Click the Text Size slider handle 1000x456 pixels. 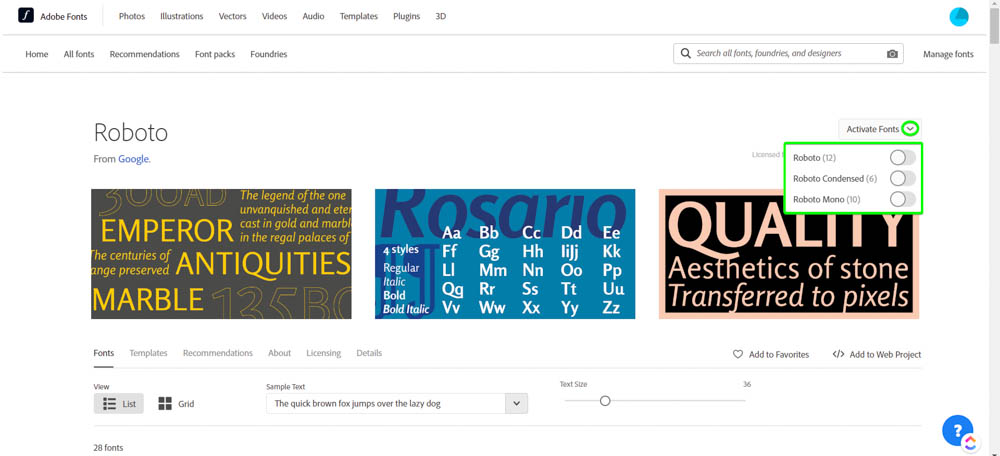pyautogui.click(x=605, y=400)
